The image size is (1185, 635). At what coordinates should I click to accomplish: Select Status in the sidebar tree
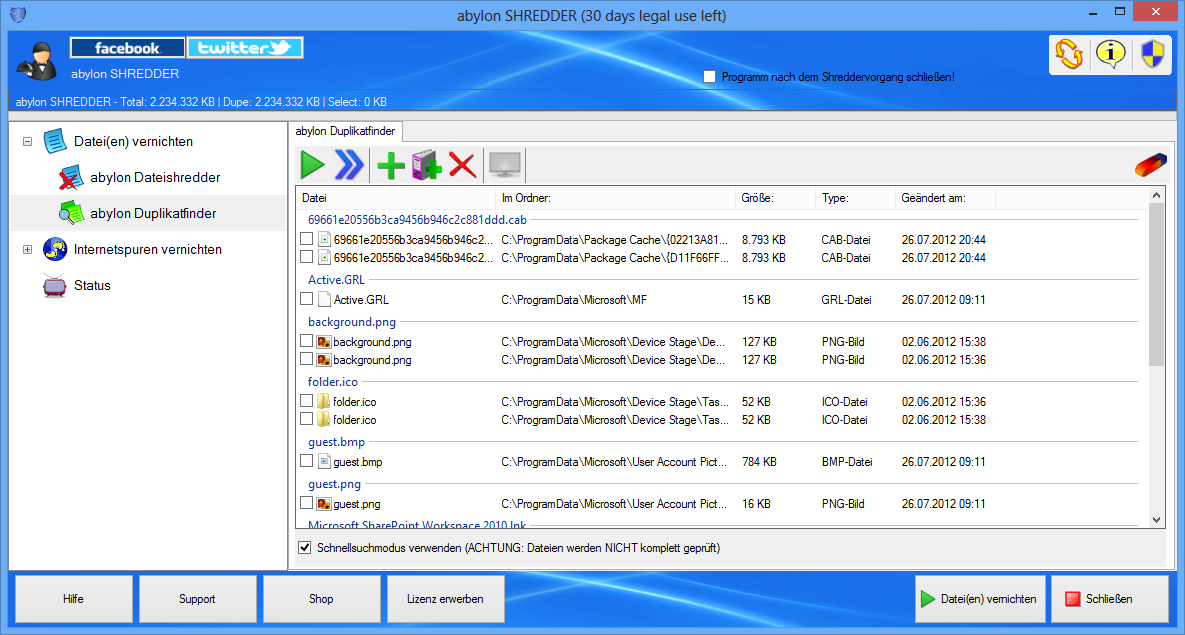click(92, 286)
